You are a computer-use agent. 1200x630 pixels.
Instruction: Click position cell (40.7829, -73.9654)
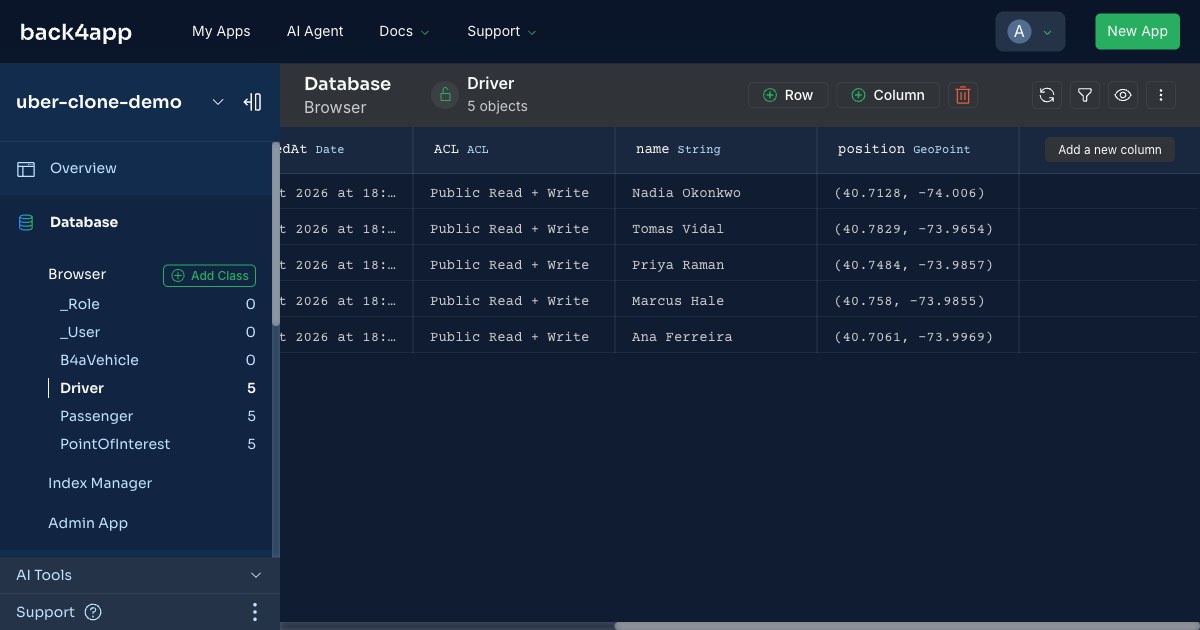point(918,229)
